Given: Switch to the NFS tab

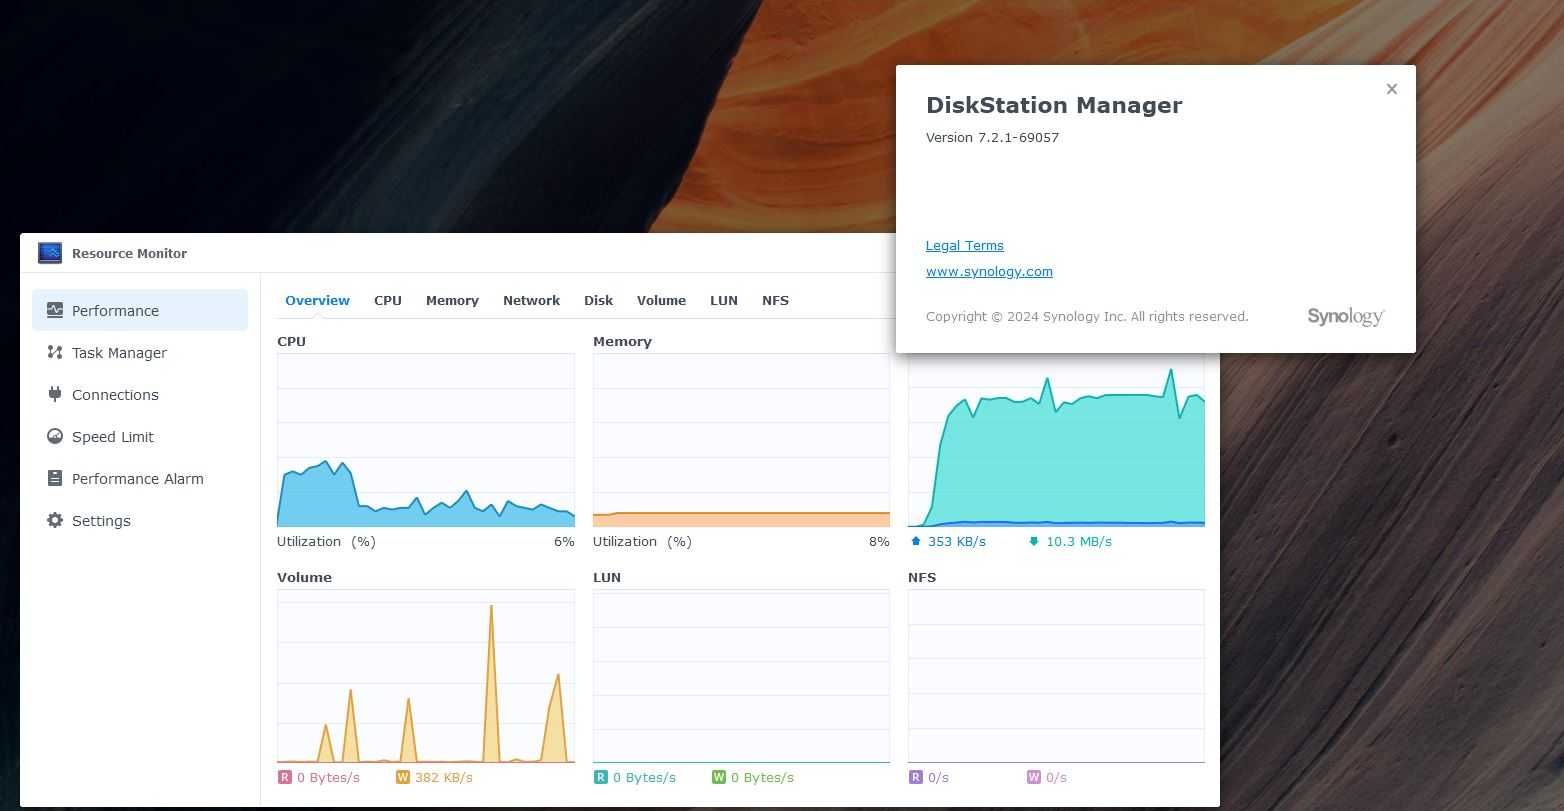Looking at the screenshot, I should click(775, 300).
